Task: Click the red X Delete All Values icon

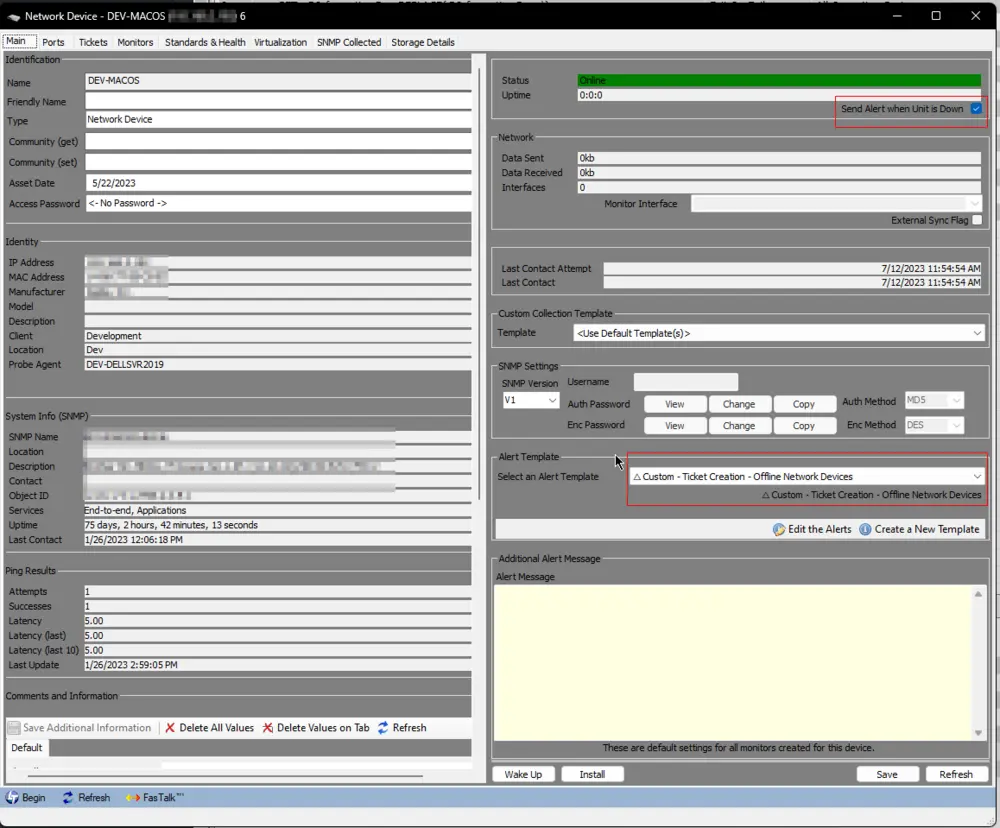Action: tap(170, 728)
